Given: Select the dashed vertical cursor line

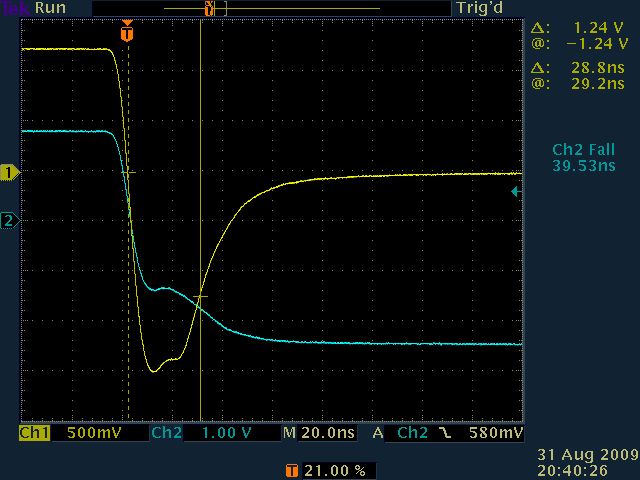Looking at the screenshot, I should 128,300.
